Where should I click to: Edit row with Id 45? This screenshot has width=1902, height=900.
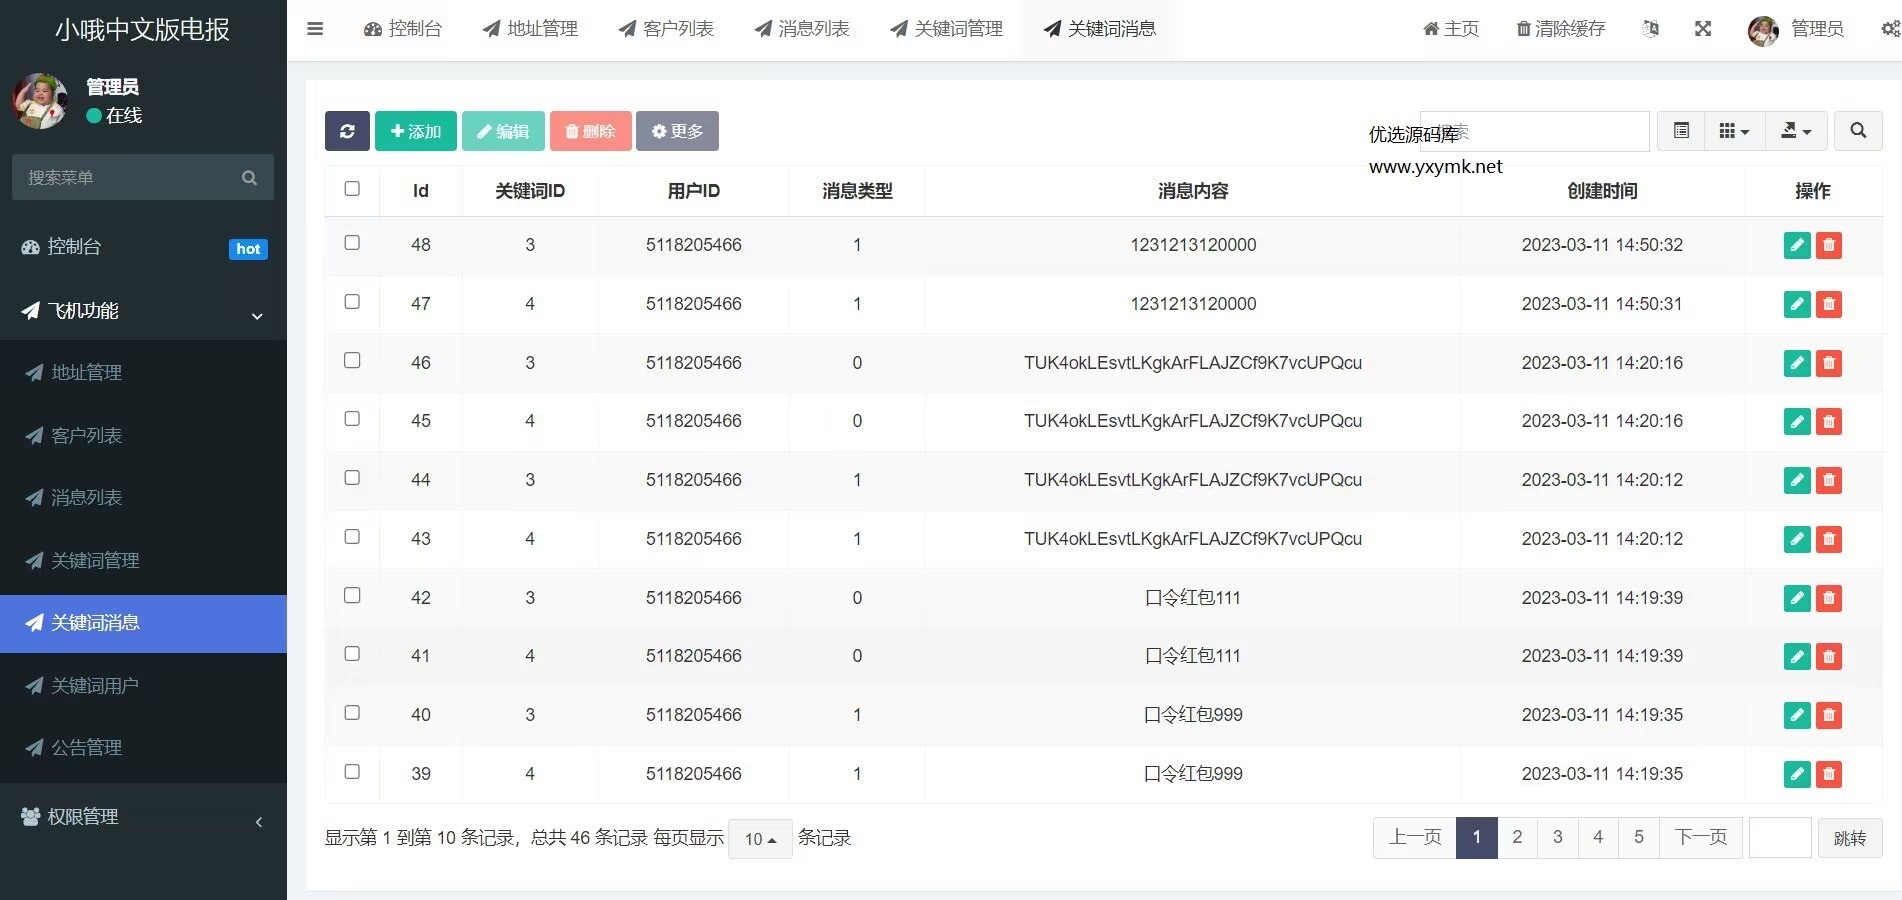click(1797, 421)
